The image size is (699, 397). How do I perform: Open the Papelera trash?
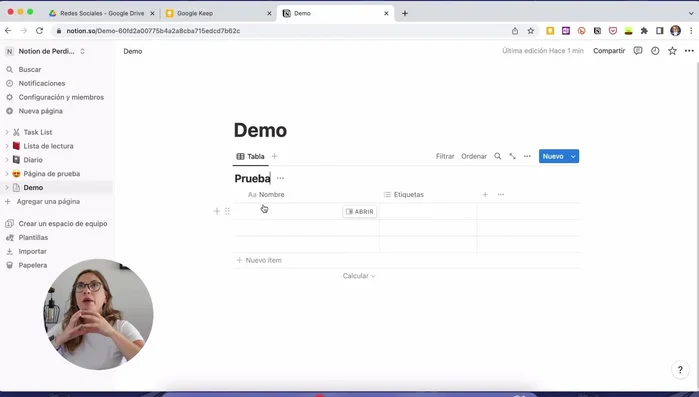pyautogui.click(x=33, y=265)
